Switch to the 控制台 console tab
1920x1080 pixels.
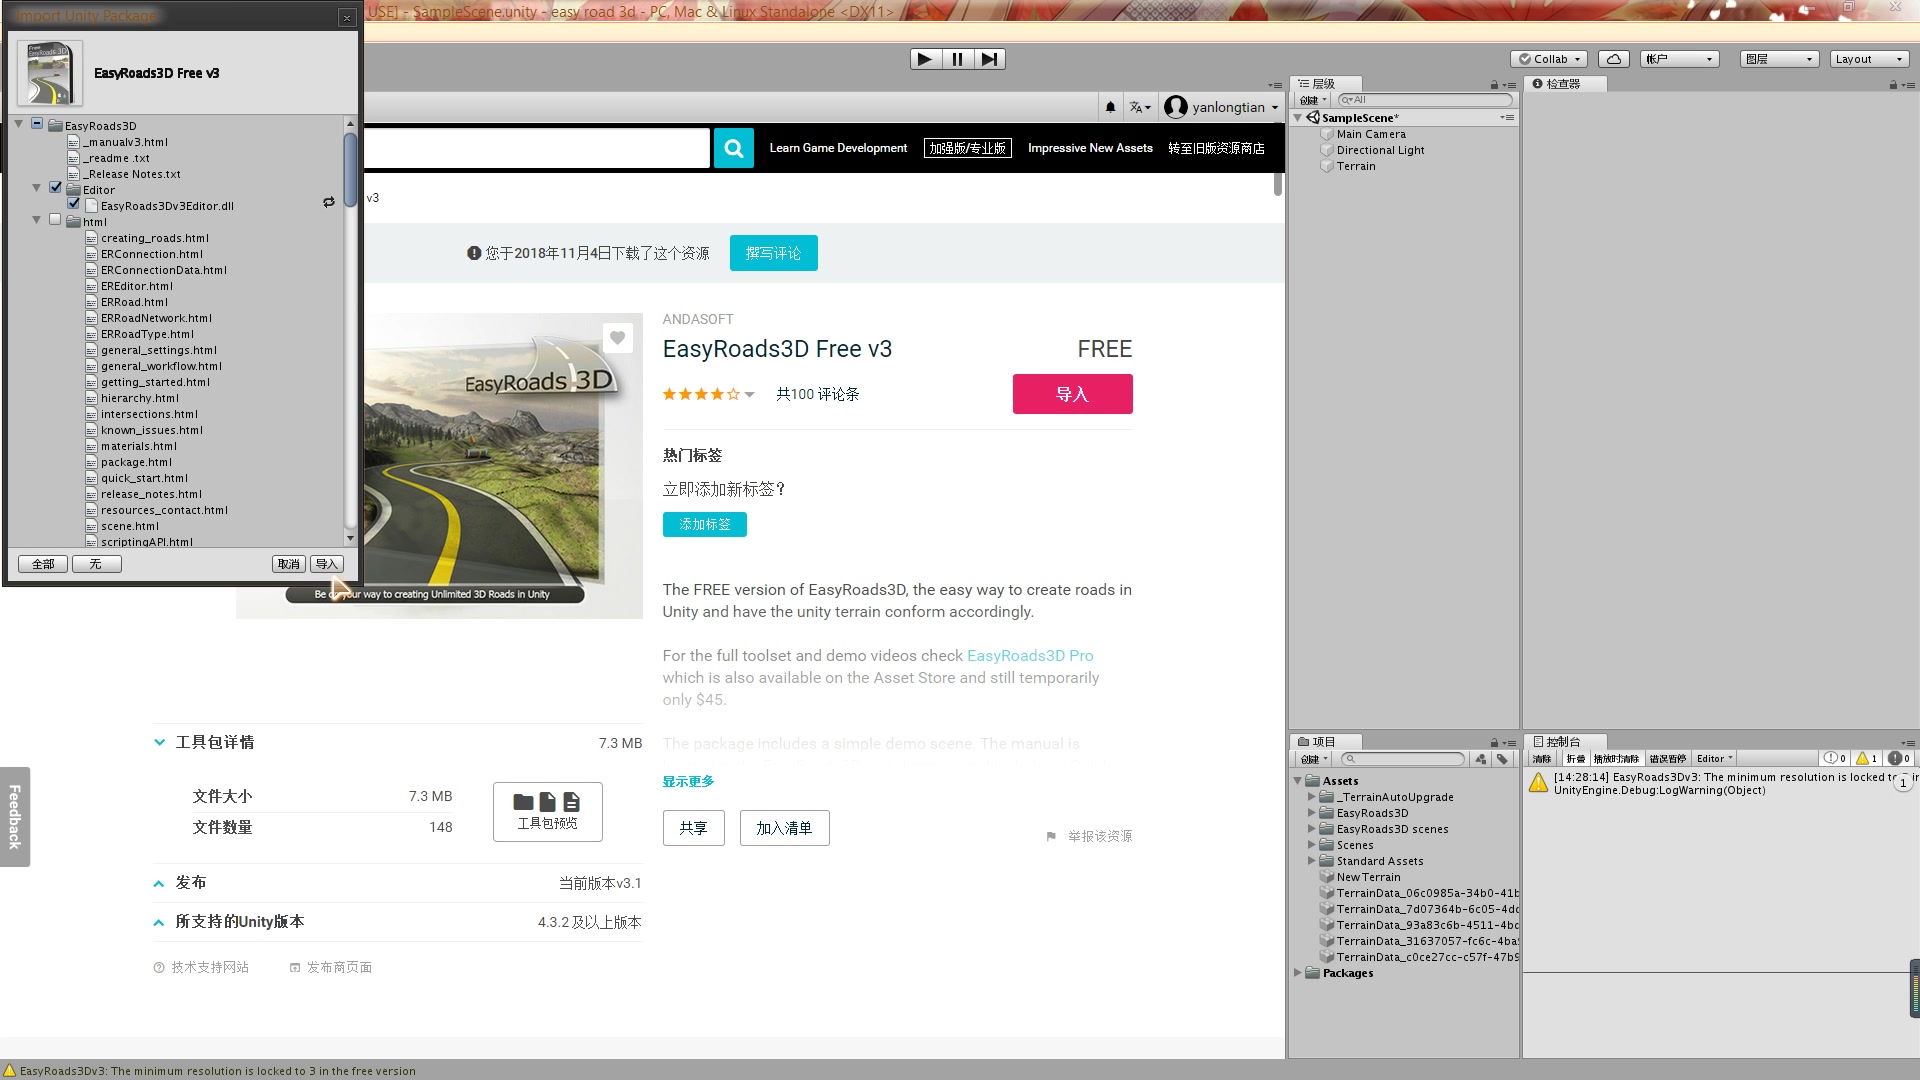[x=1562, y=741]
